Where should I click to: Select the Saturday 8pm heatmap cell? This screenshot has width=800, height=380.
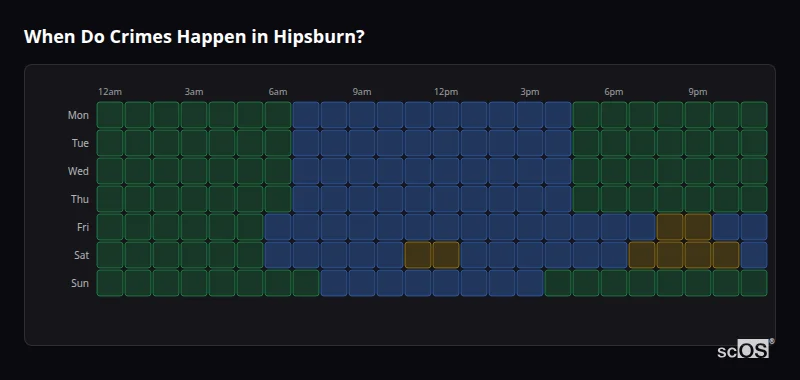pyautogui.click(x=670, y=255)
